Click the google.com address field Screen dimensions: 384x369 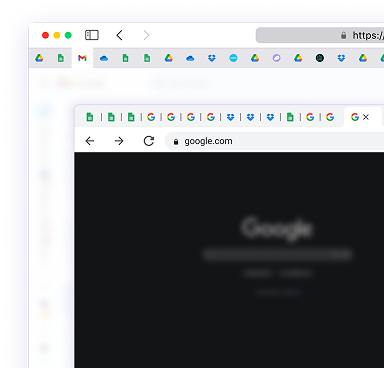click(x=275, y=141)
